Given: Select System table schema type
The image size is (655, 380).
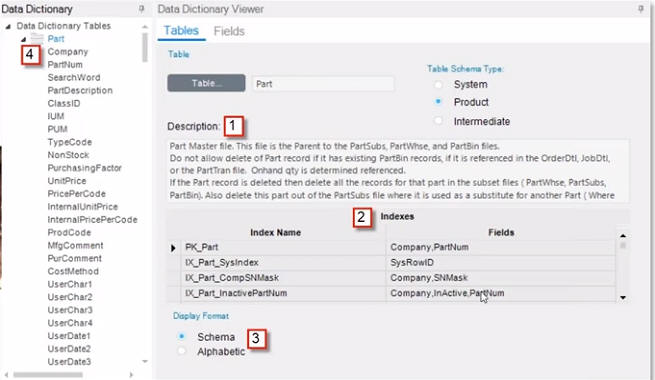Looking at the screenshot, I should point(438,84).
